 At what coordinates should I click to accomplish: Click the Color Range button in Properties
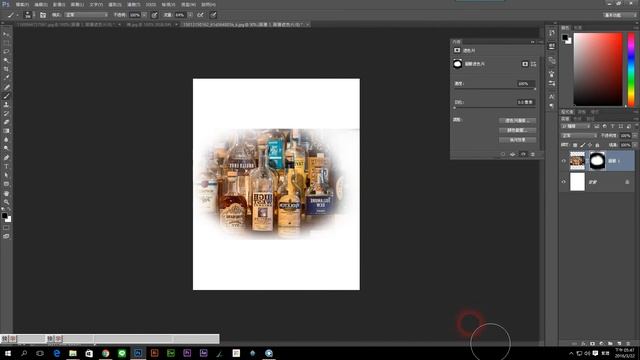[x=517, y=130]
